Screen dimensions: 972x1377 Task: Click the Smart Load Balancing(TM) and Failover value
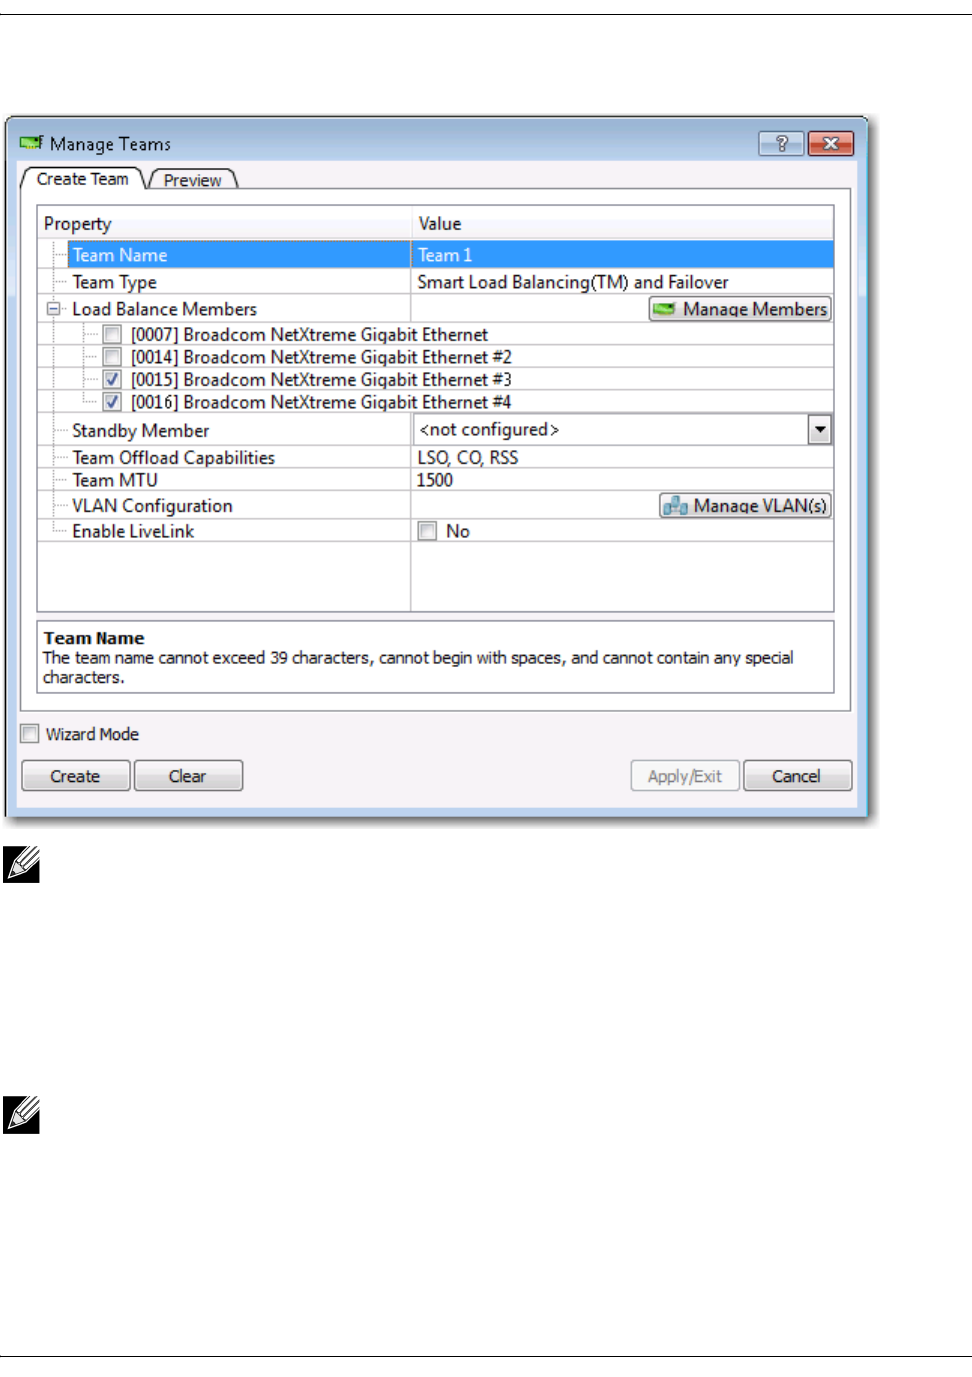573,283
